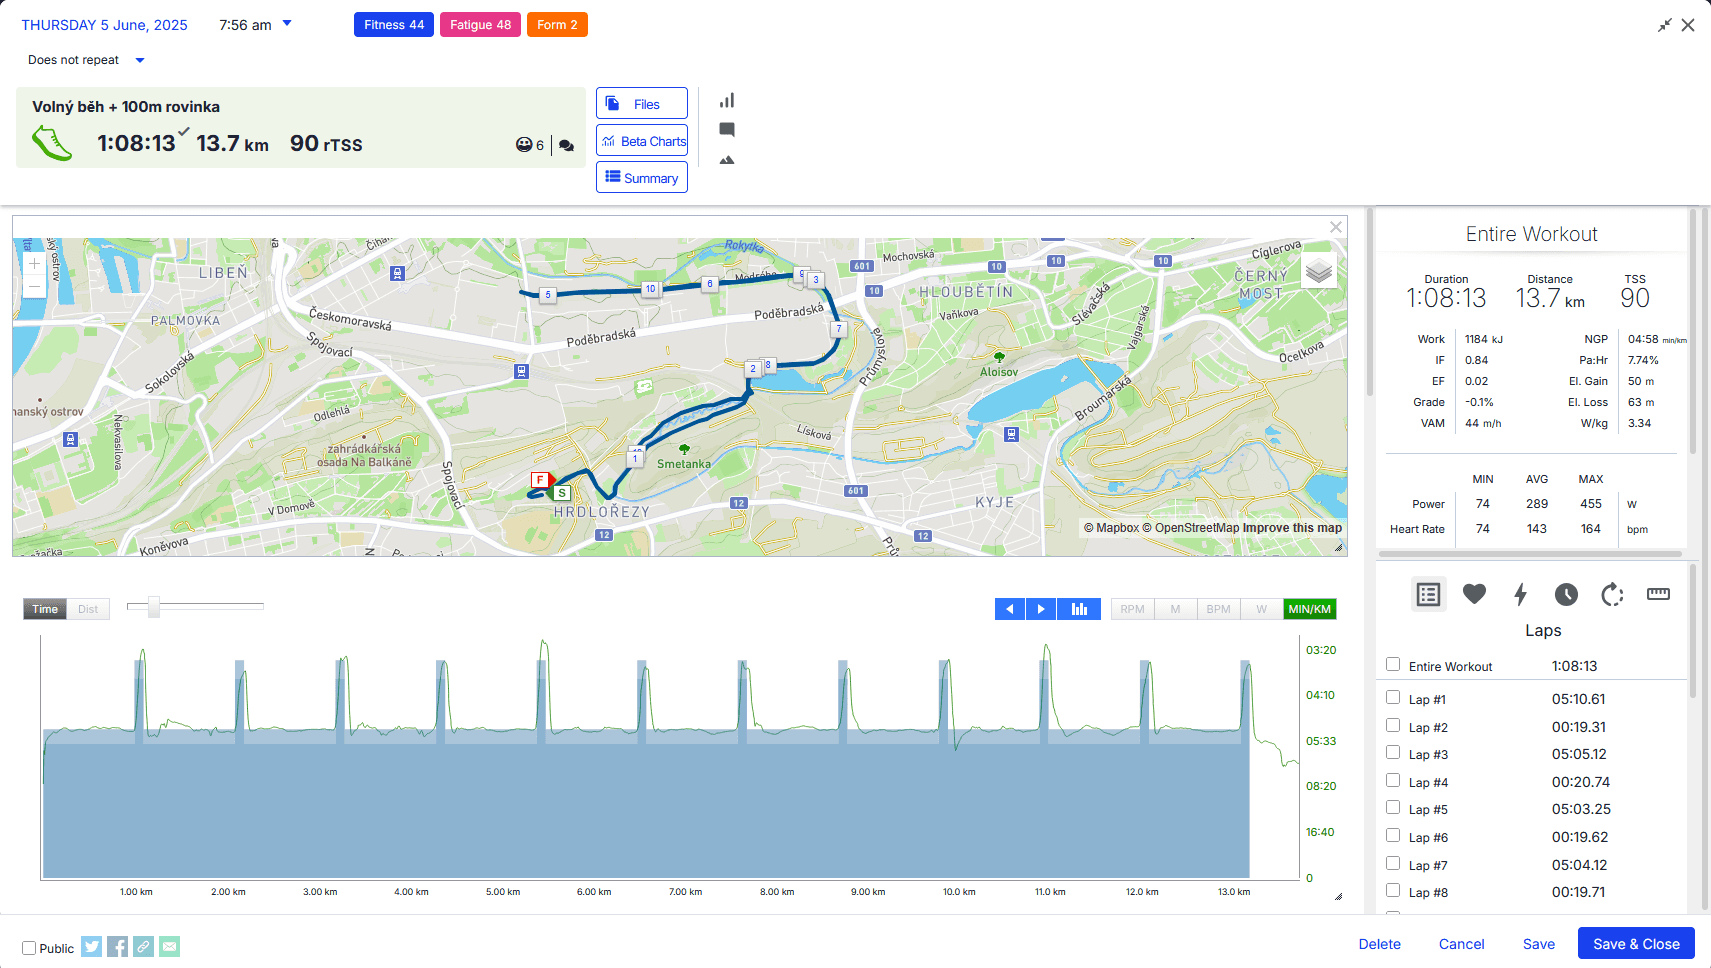Click the Fatigue 48 badge
Viewport: 1711px width, 968px height.
point(480,25)
